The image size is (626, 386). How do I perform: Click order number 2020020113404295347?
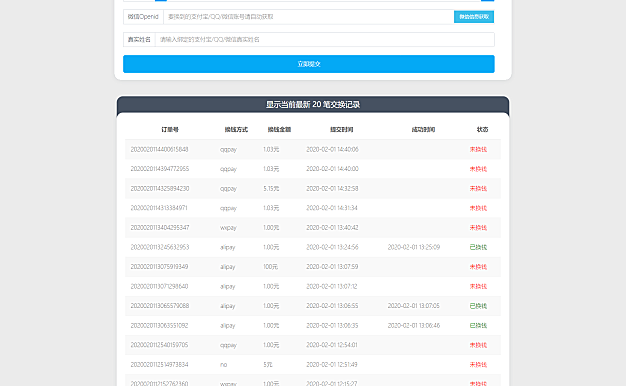[x=160, y=228]
